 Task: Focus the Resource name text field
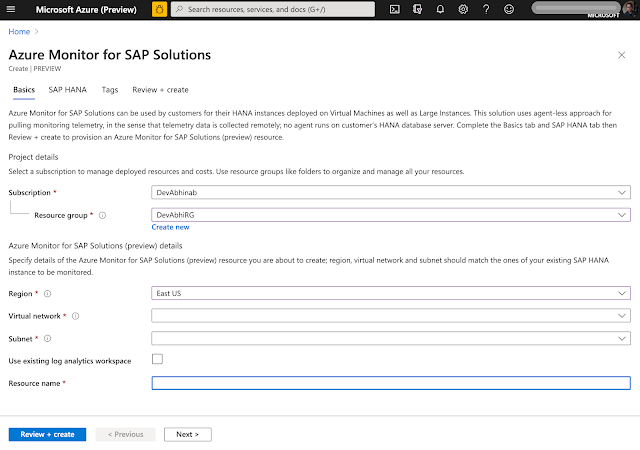tap(390, 382)
